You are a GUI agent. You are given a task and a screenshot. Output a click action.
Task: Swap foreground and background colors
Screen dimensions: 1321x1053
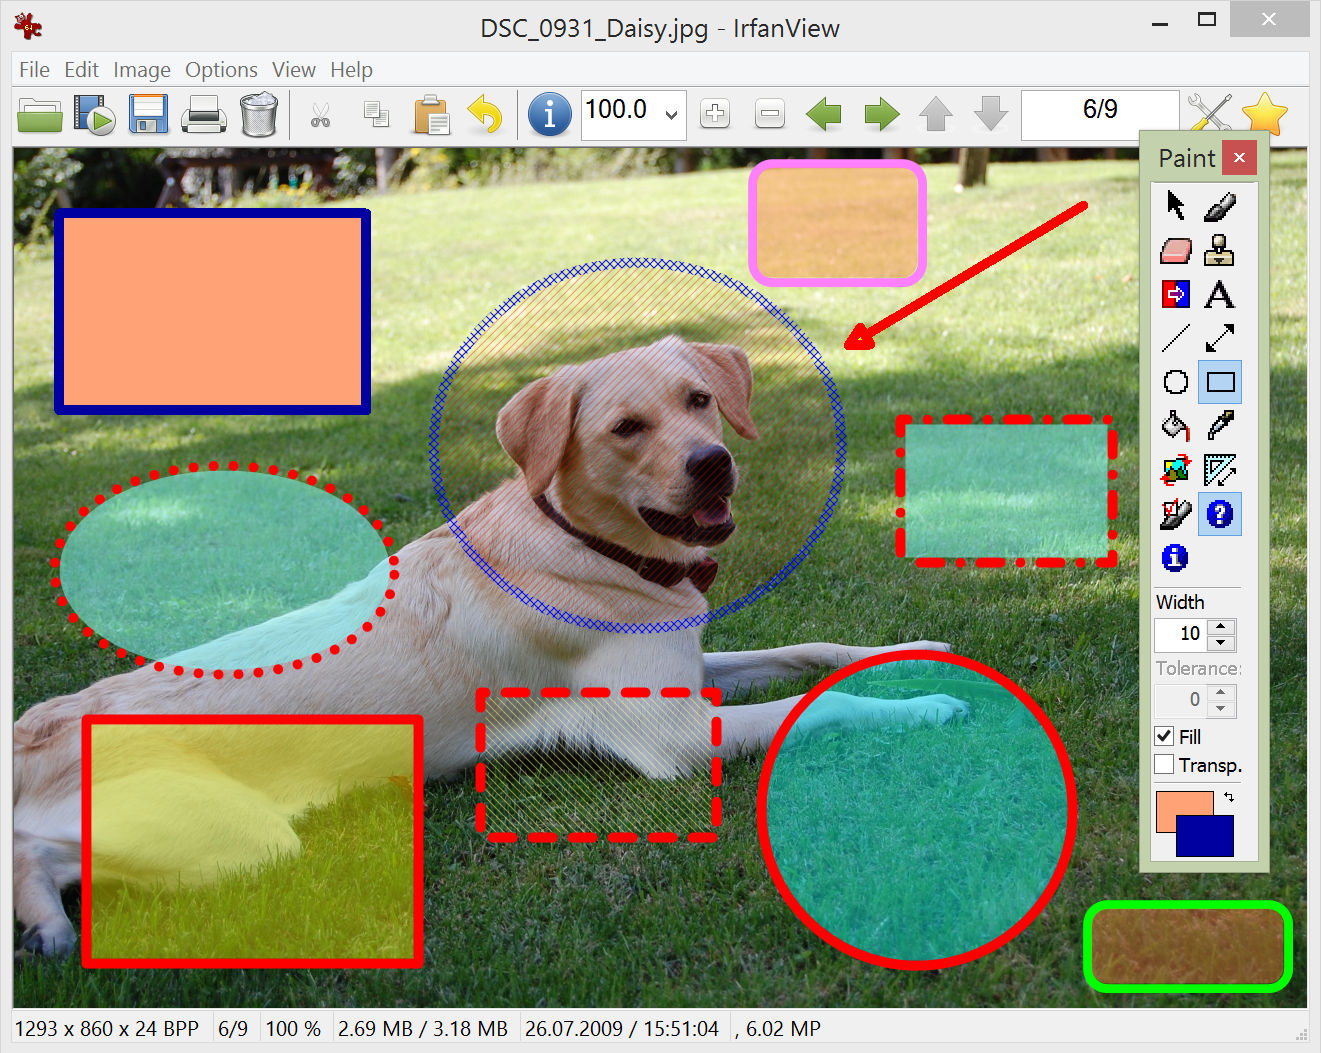1229,797
